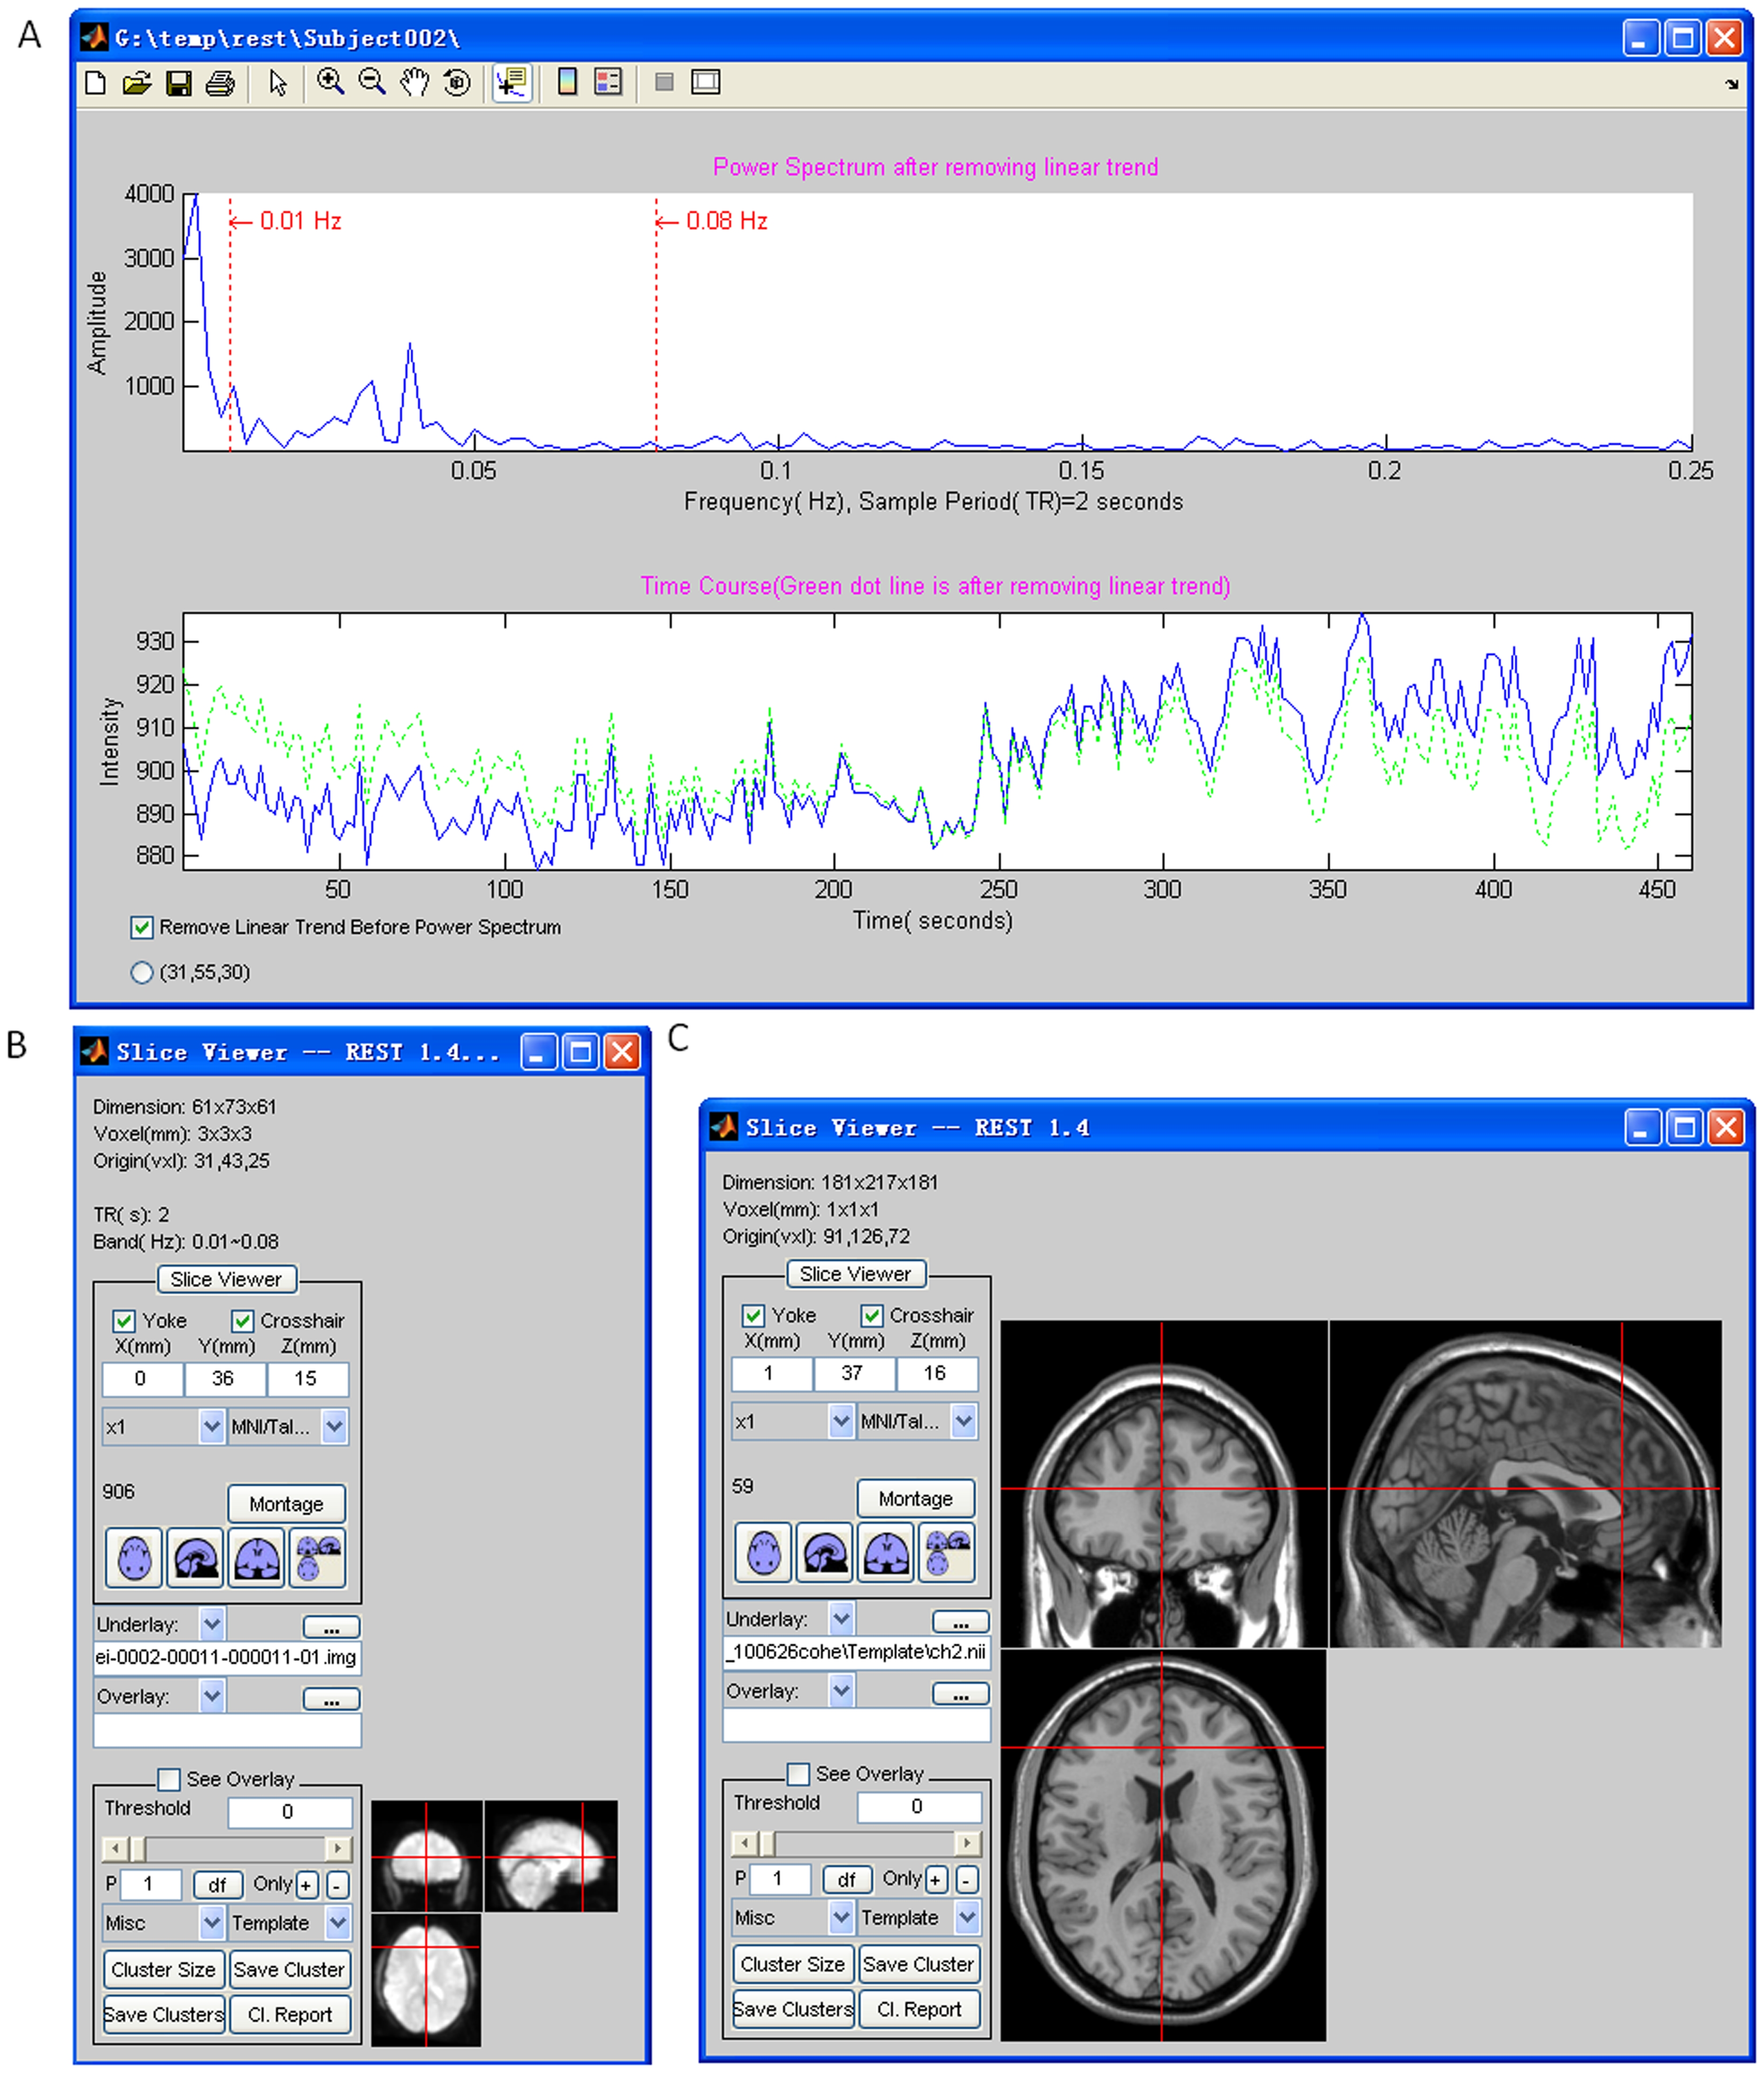Click Cl. Report in small Slice Viewer
Viewport: 1764px width, 2073px height.
point(290,2014)
